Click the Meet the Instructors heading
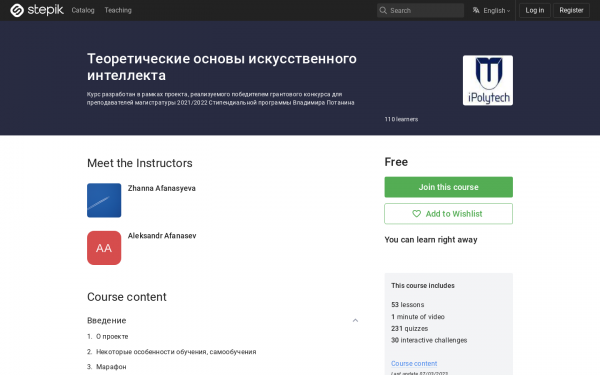Screen dimensions: 600x375 coord(140,163)
